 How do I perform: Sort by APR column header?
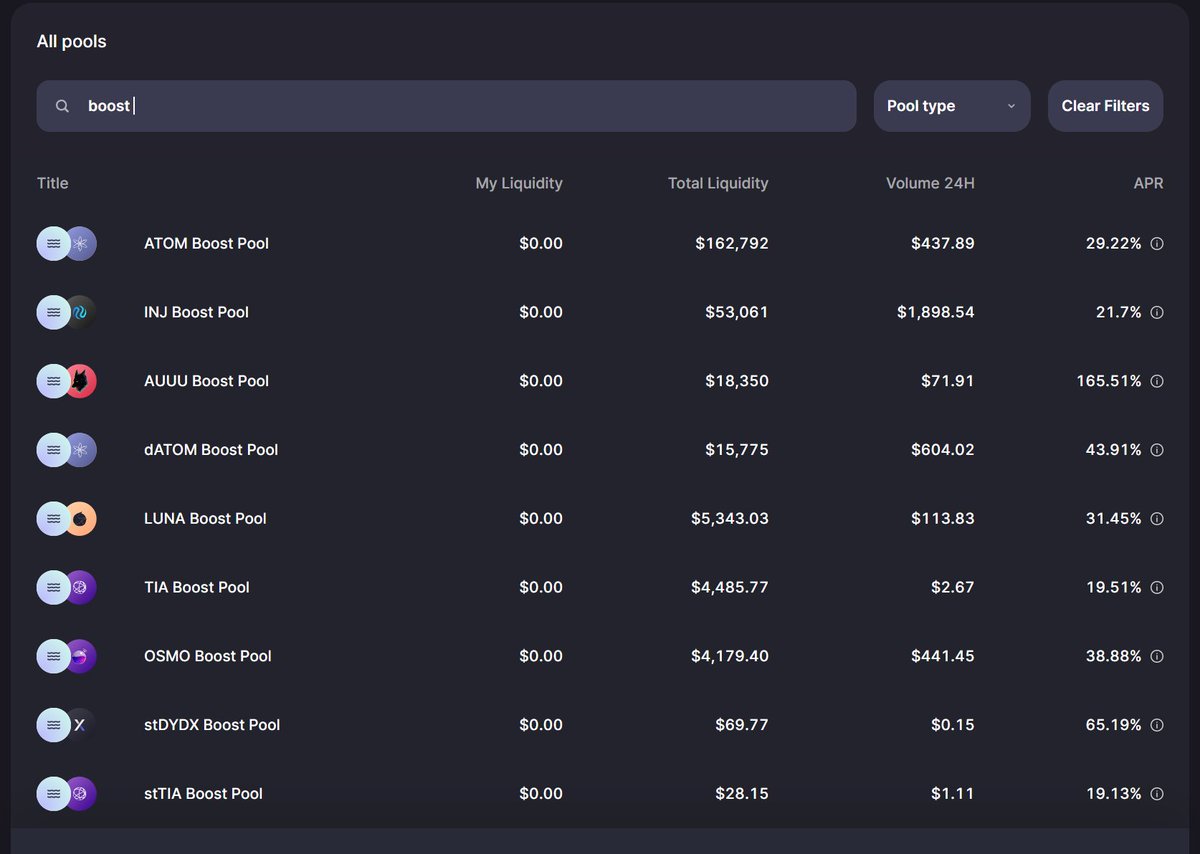coord(1149,183)
